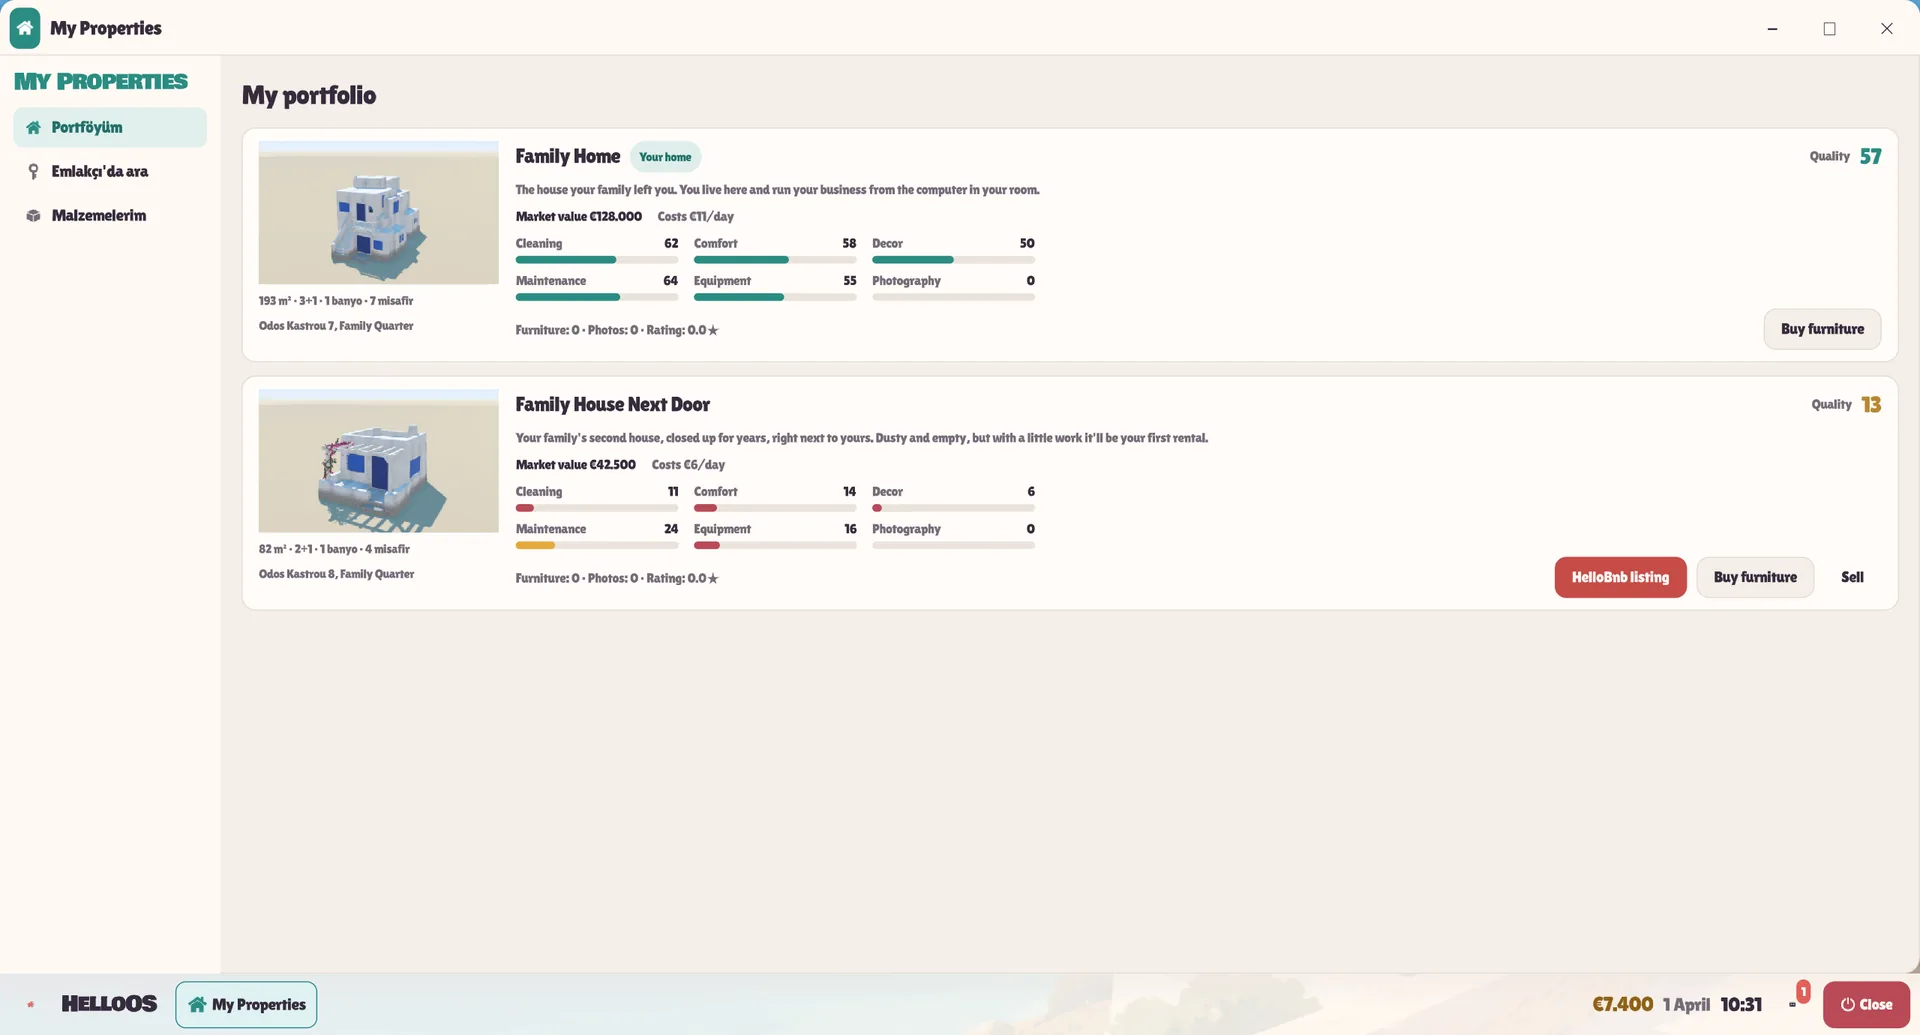Click the Family Home description text
This screenshot has width=1920, height=1035.
coord(777,190)
